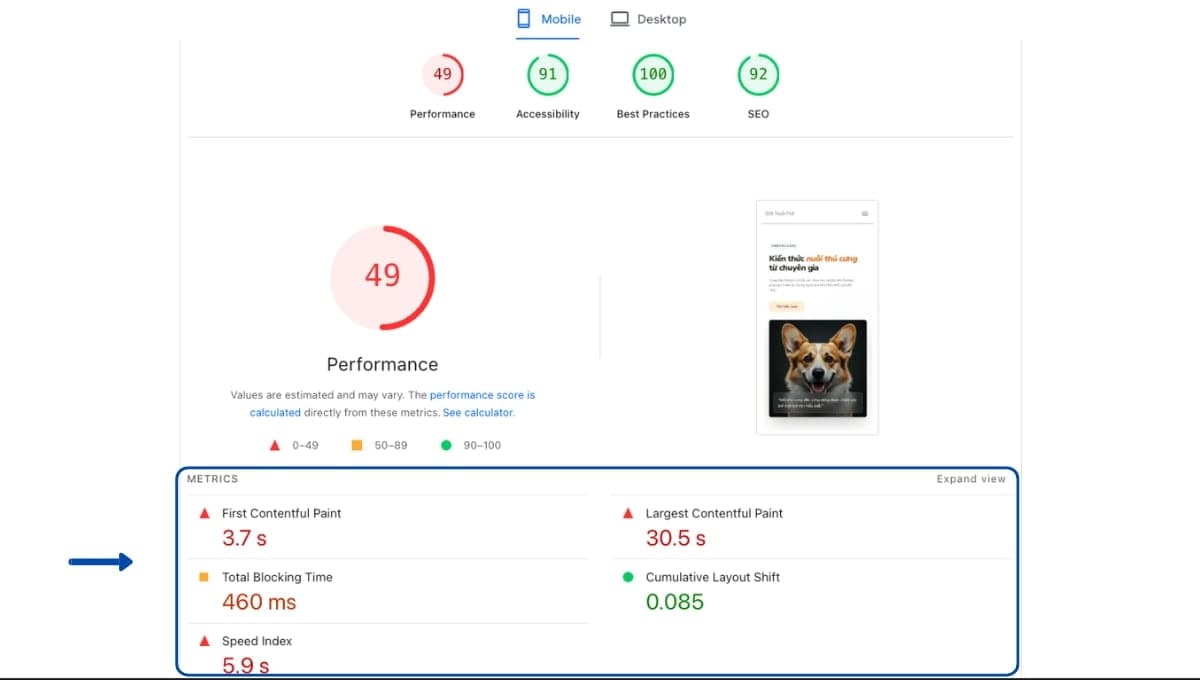Open the 'See calculator' link
The width and height of the screenshot is (1200, 680).
(x=478, y=412)
